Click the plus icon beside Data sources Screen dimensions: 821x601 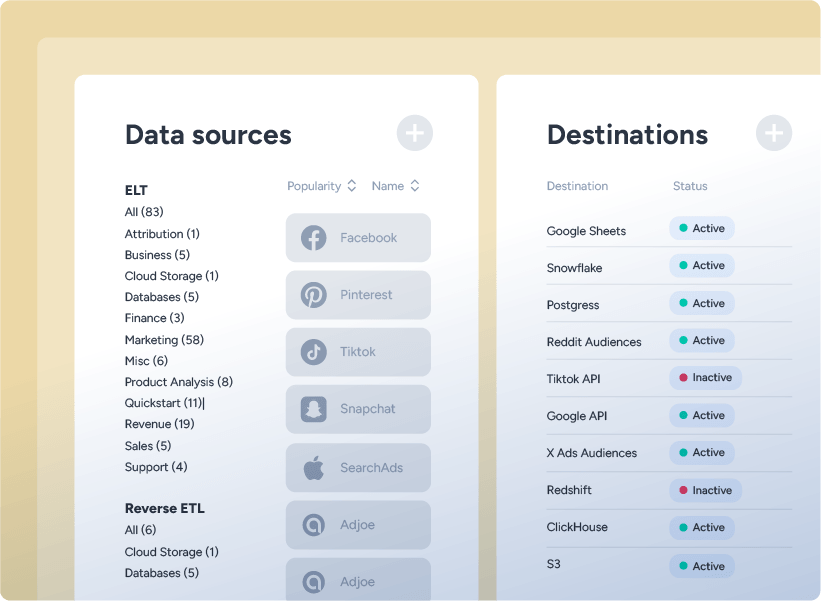(415, 133)
